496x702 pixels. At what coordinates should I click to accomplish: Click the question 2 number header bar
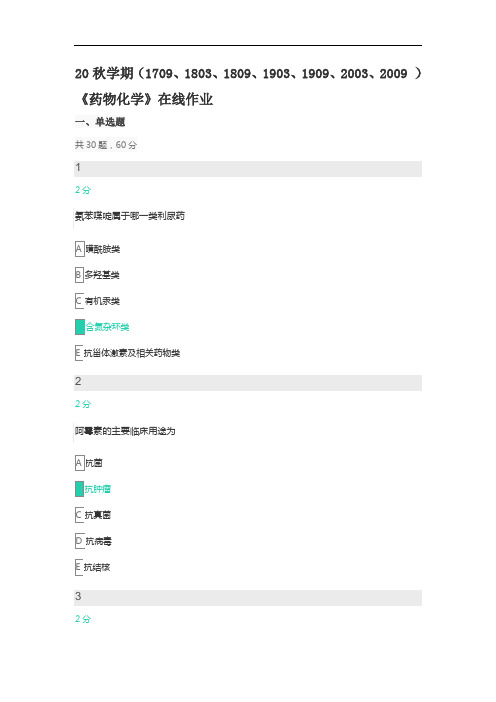(248, 383)
